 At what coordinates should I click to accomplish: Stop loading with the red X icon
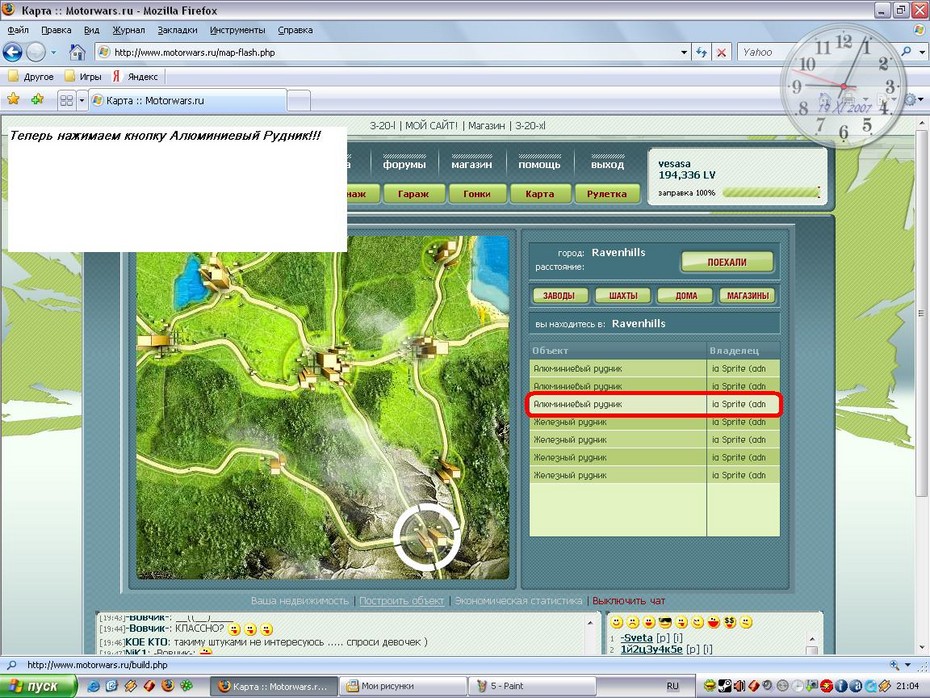tap(721, 52)
